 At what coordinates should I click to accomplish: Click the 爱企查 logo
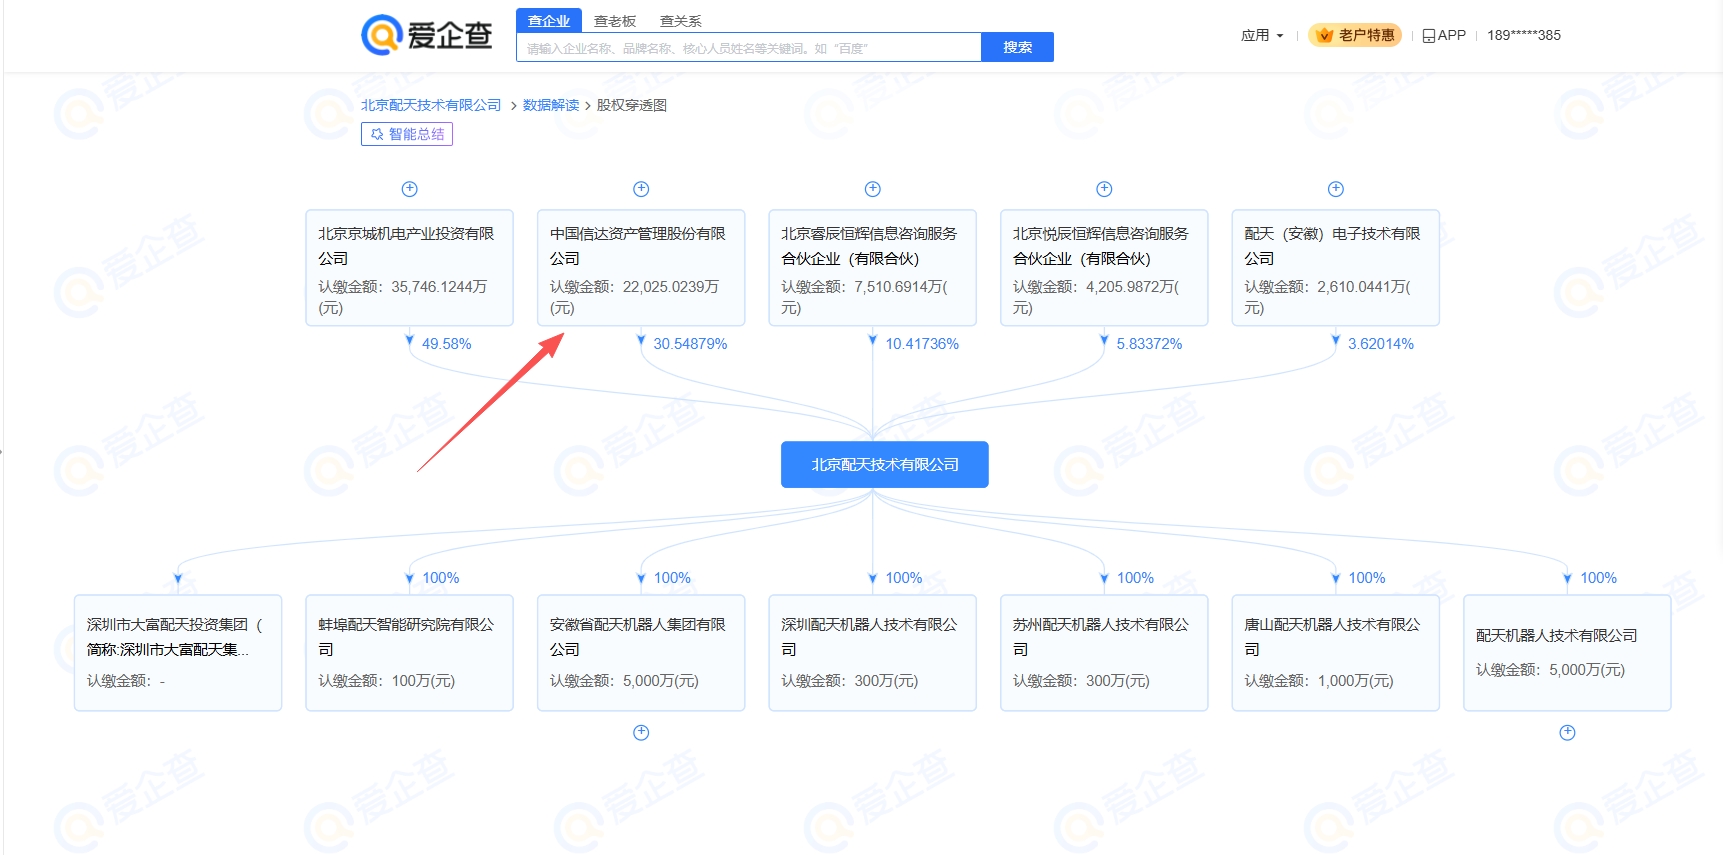click(x=427, y=35)
